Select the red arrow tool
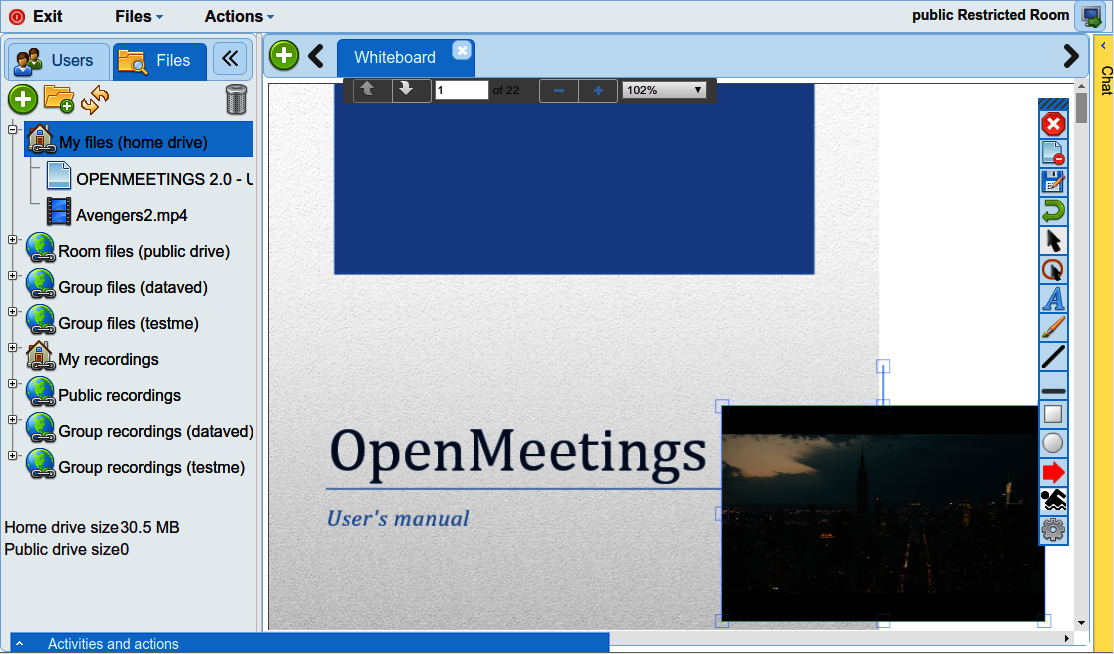 (1053, 472)
